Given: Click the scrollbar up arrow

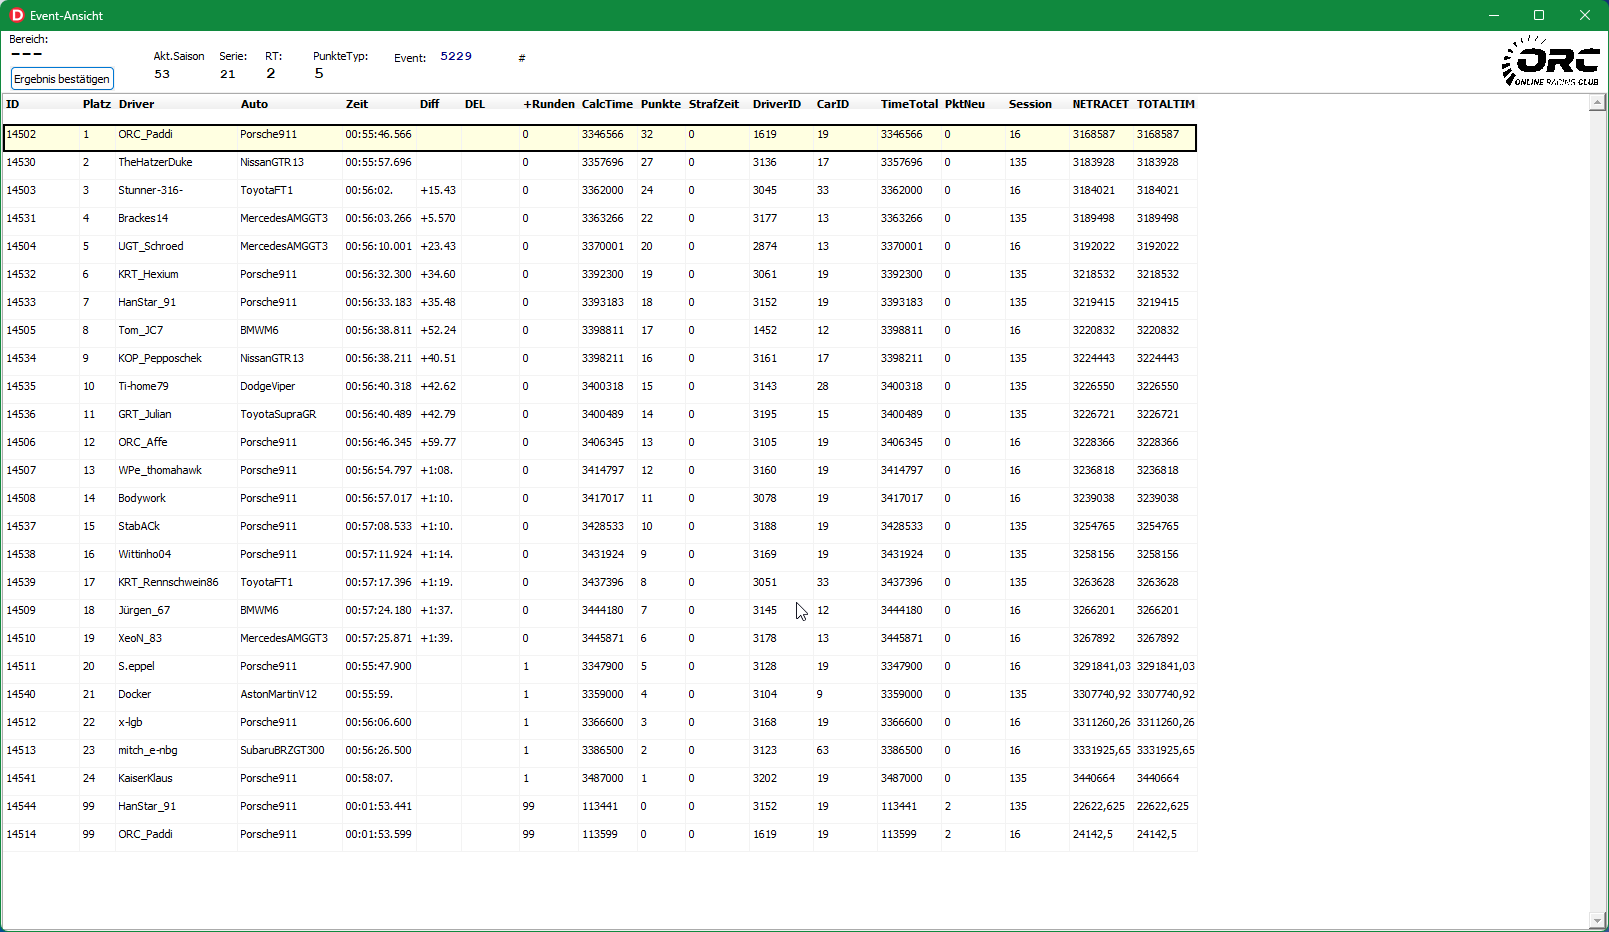Looking at the screenshot, I should pos(1598,103).
